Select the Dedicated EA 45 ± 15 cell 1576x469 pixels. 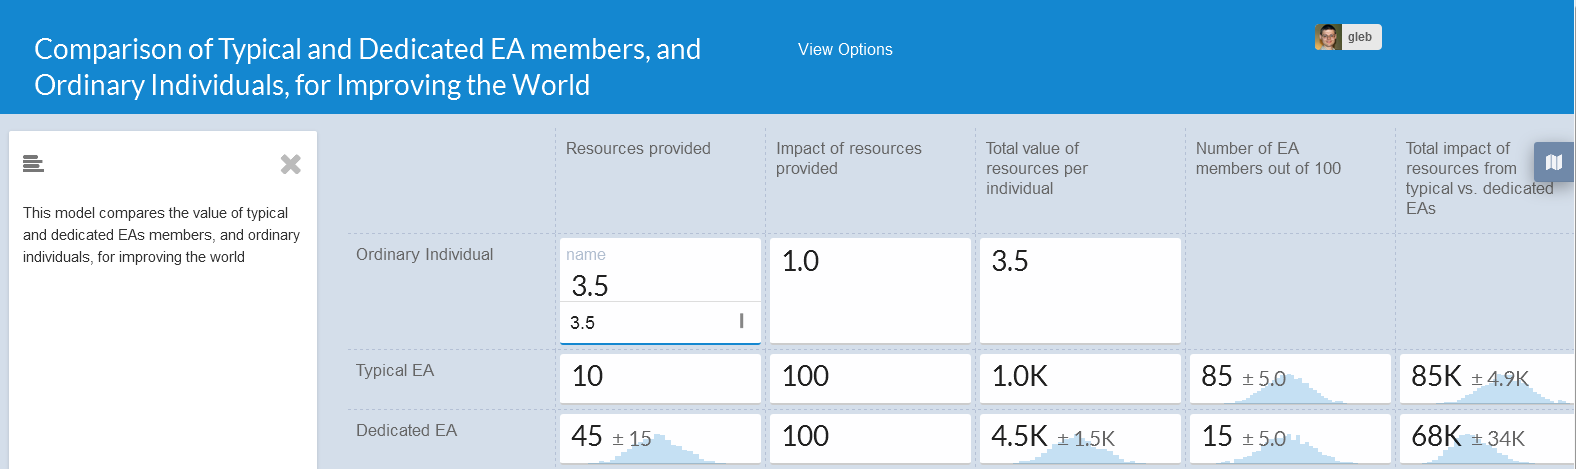(660, 438)
